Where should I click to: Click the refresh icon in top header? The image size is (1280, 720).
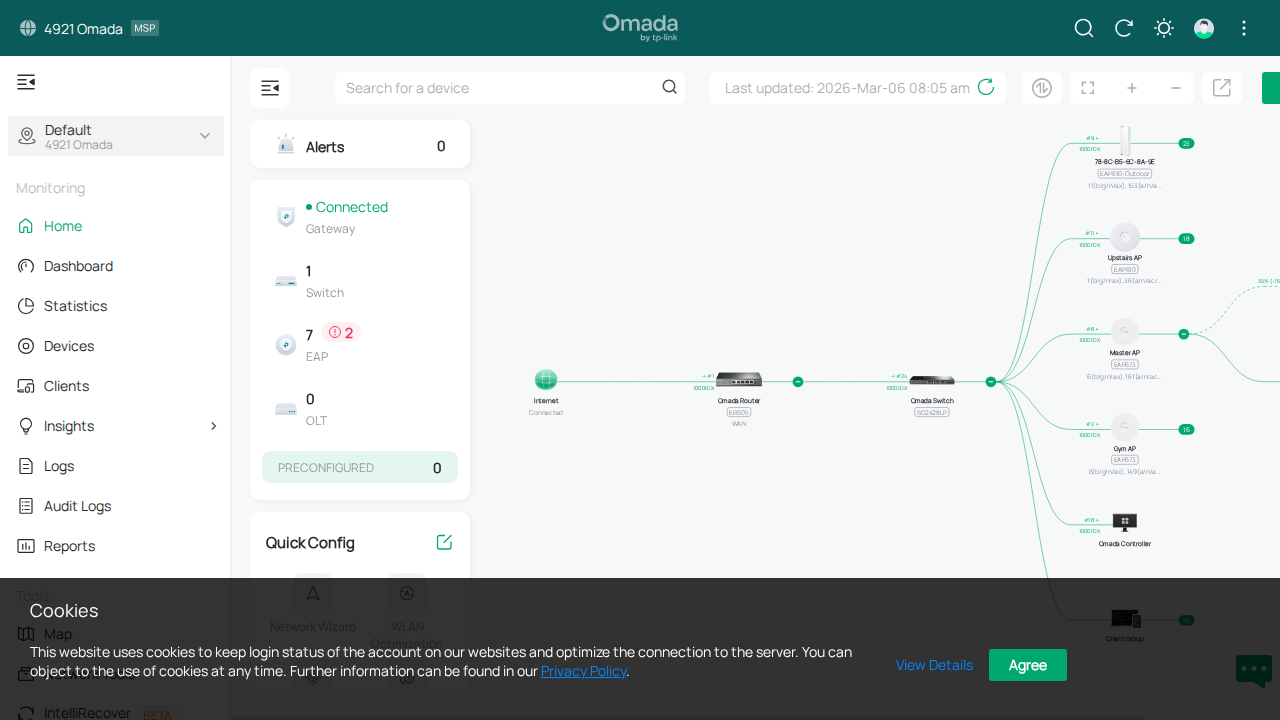coord(1123,28)
